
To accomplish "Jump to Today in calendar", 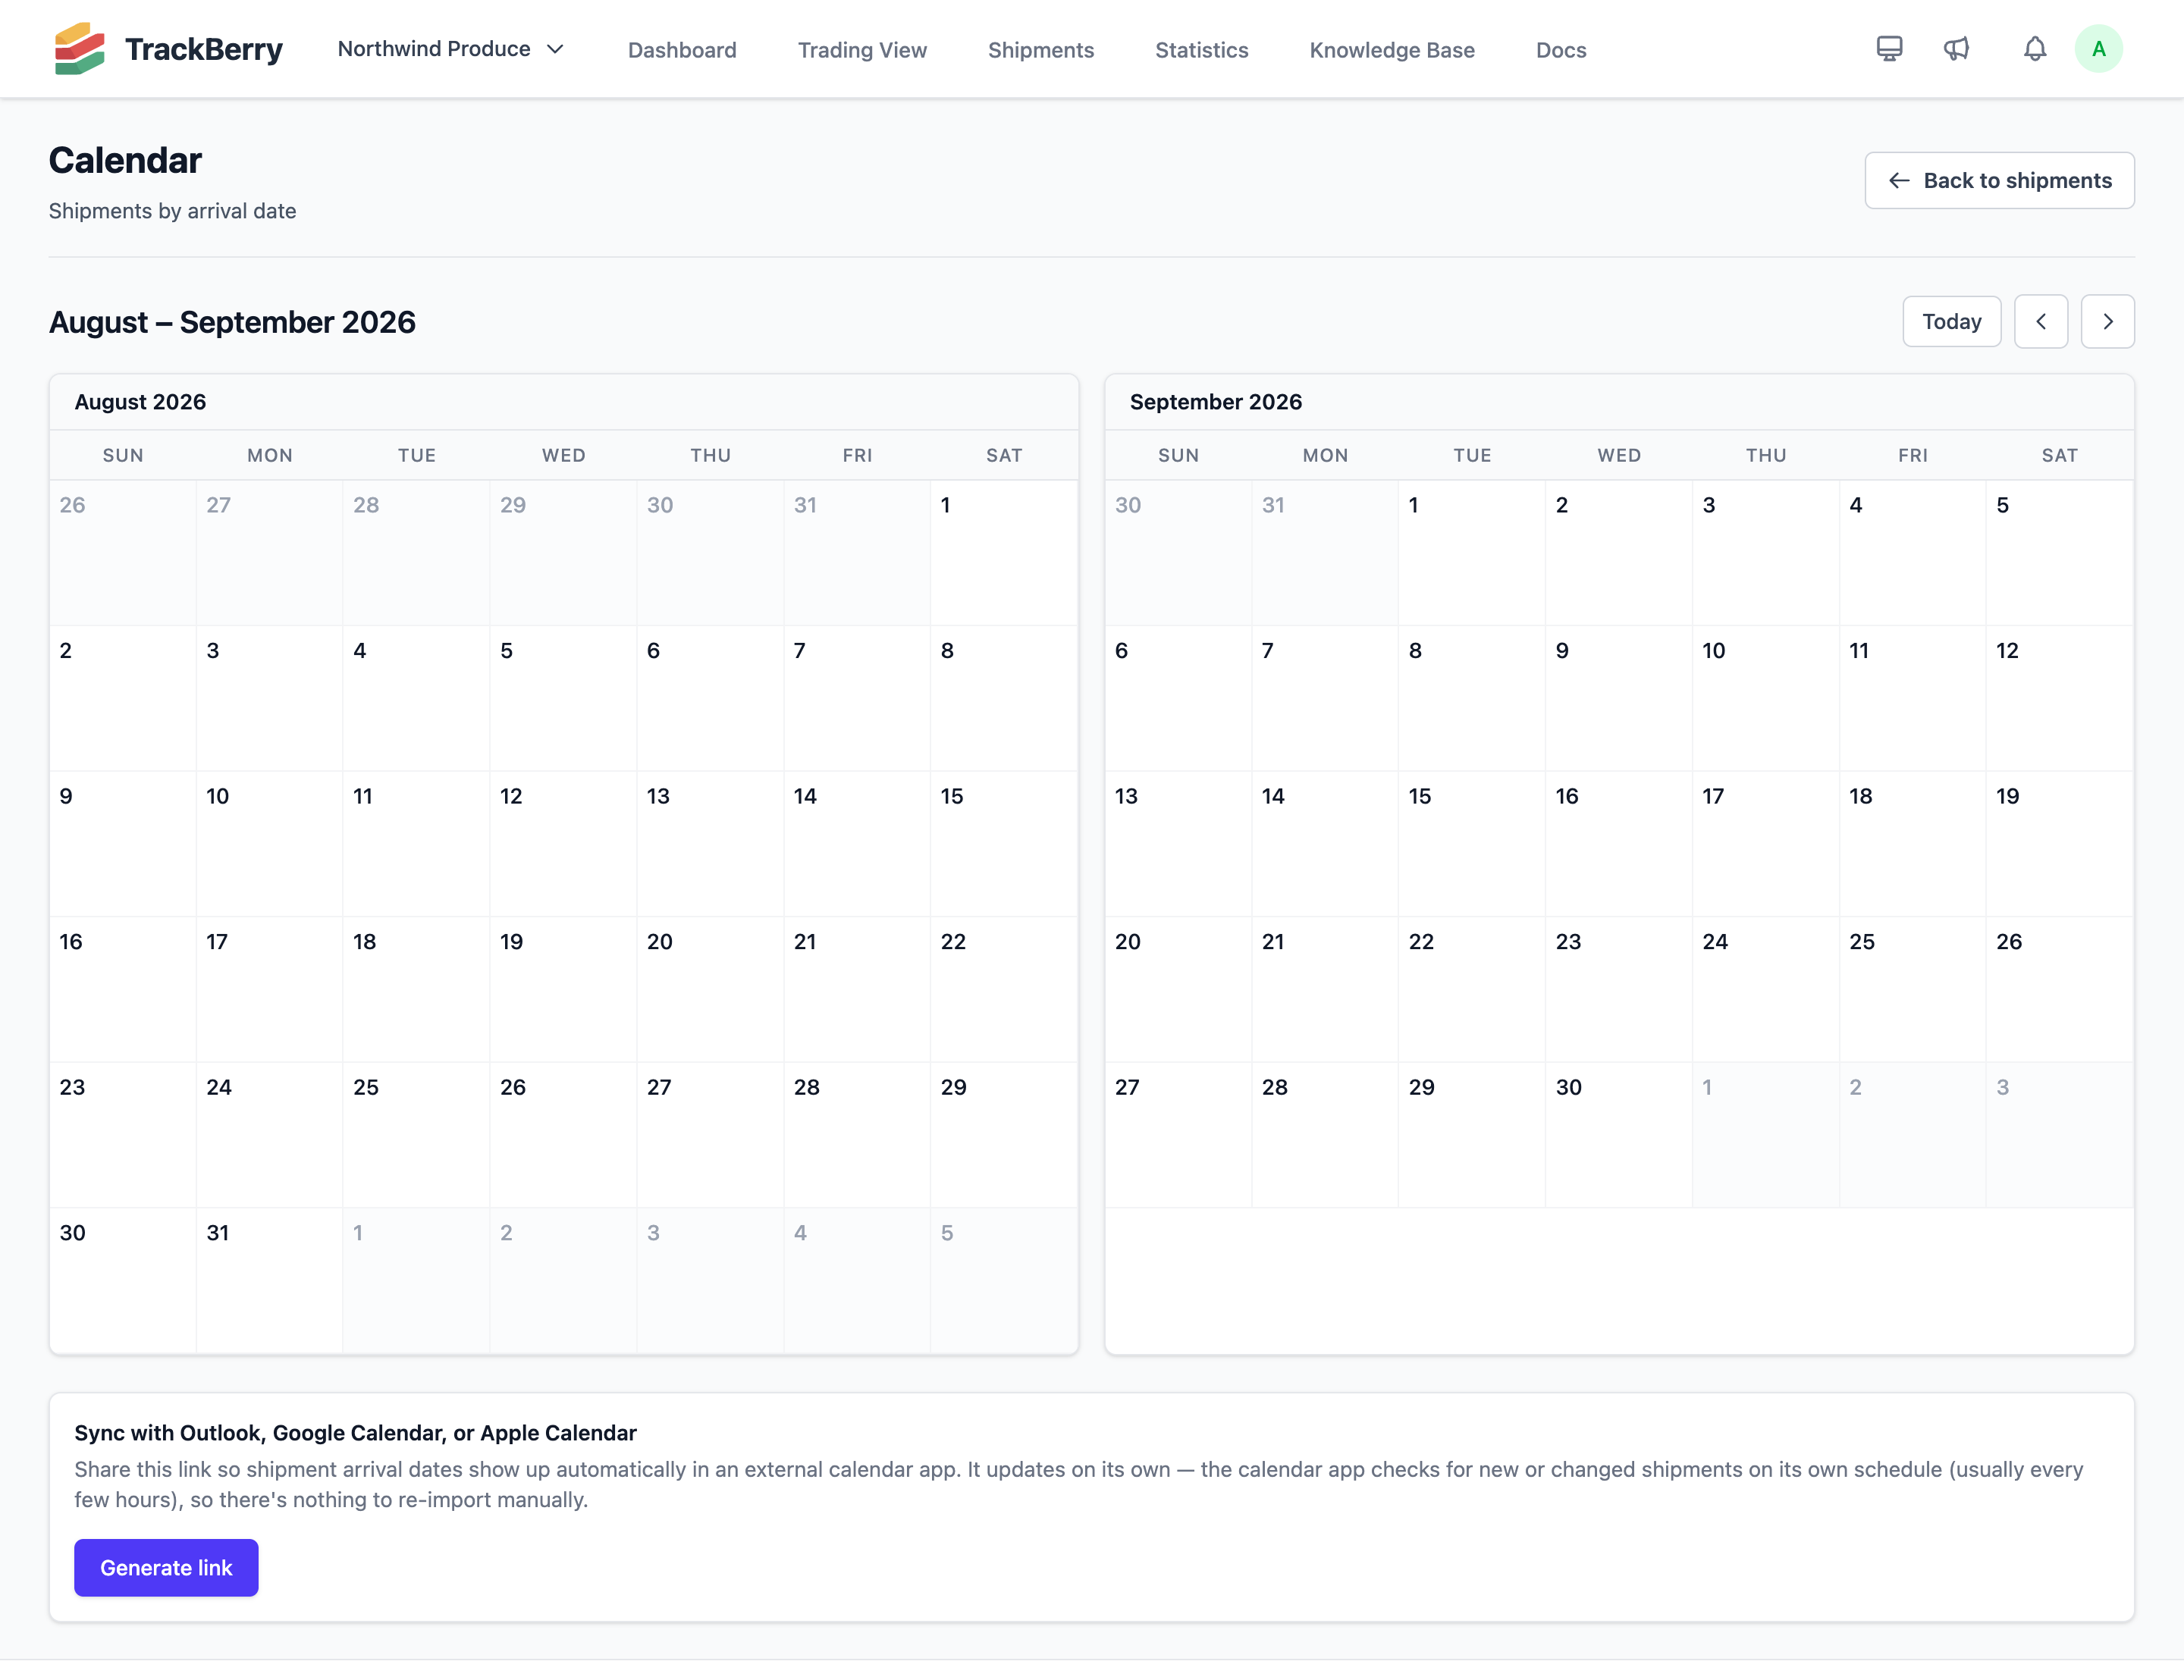I will 1951,321.
